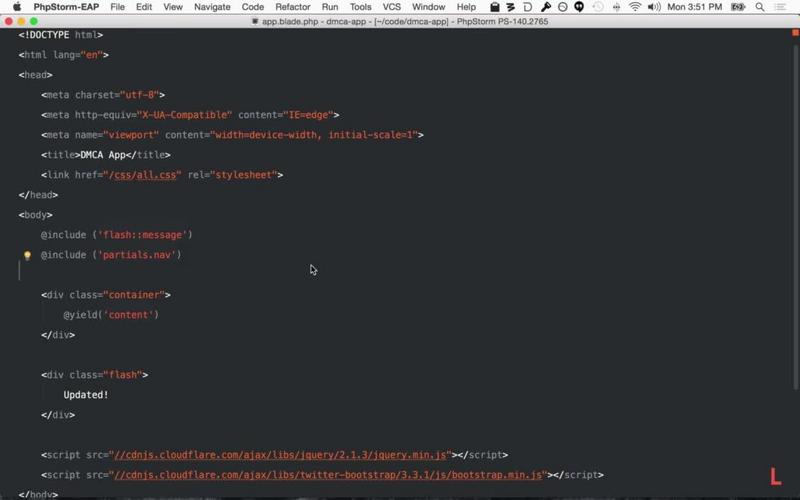Open the Wi-Fi status menu
Screen dimensions: 800x500
[635, 7]
